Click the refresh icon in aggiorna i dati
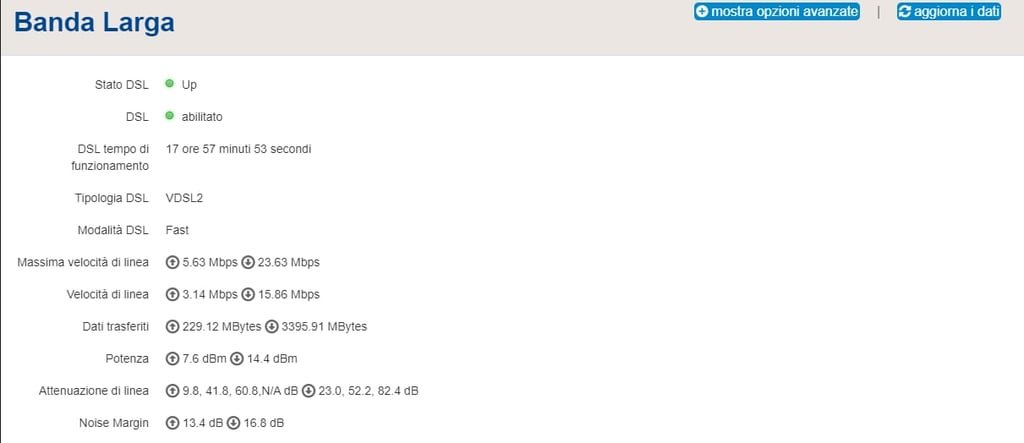 905,12
